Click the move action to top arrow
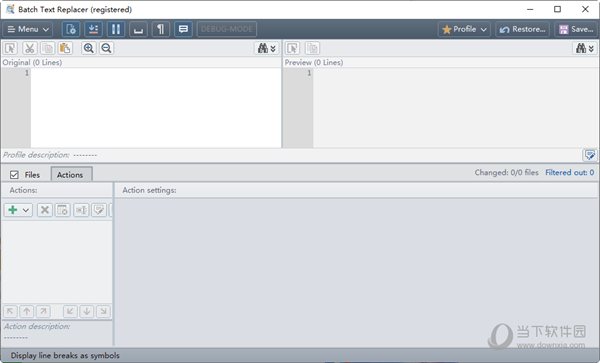Screen dimensions: 600x363 coord(10,311)
